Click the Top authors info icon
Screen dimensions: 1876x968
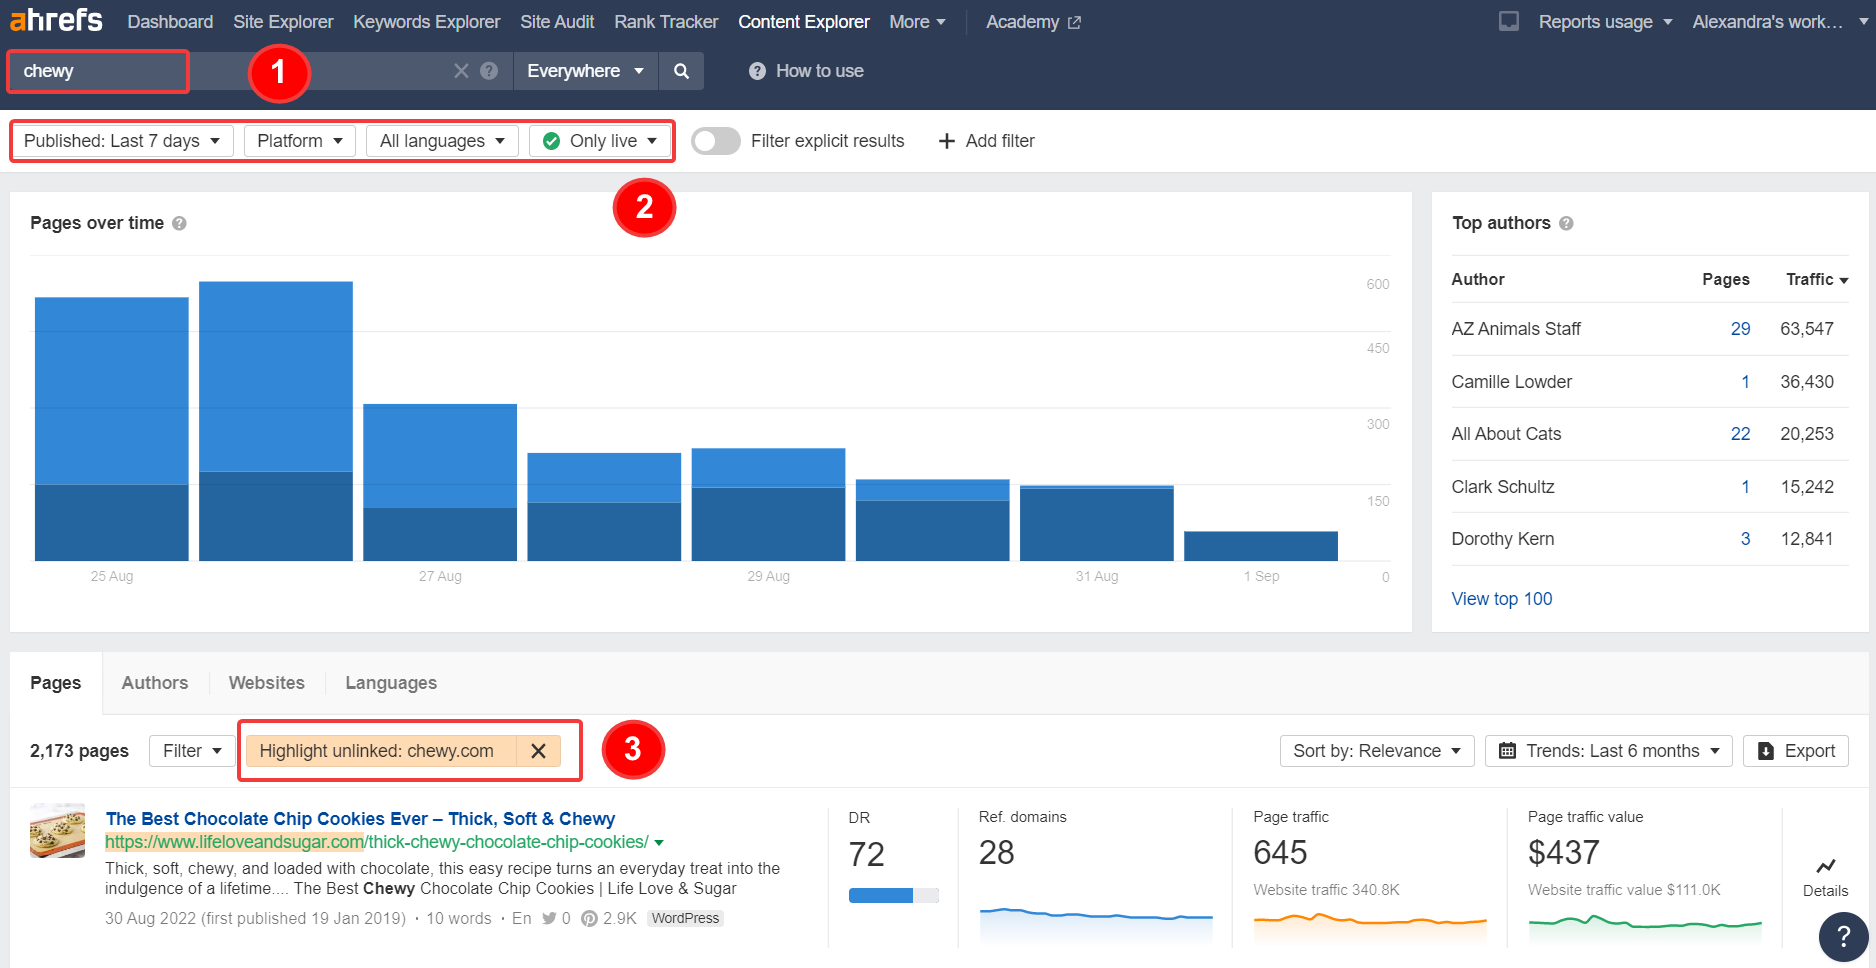[x=1566, y=224]
